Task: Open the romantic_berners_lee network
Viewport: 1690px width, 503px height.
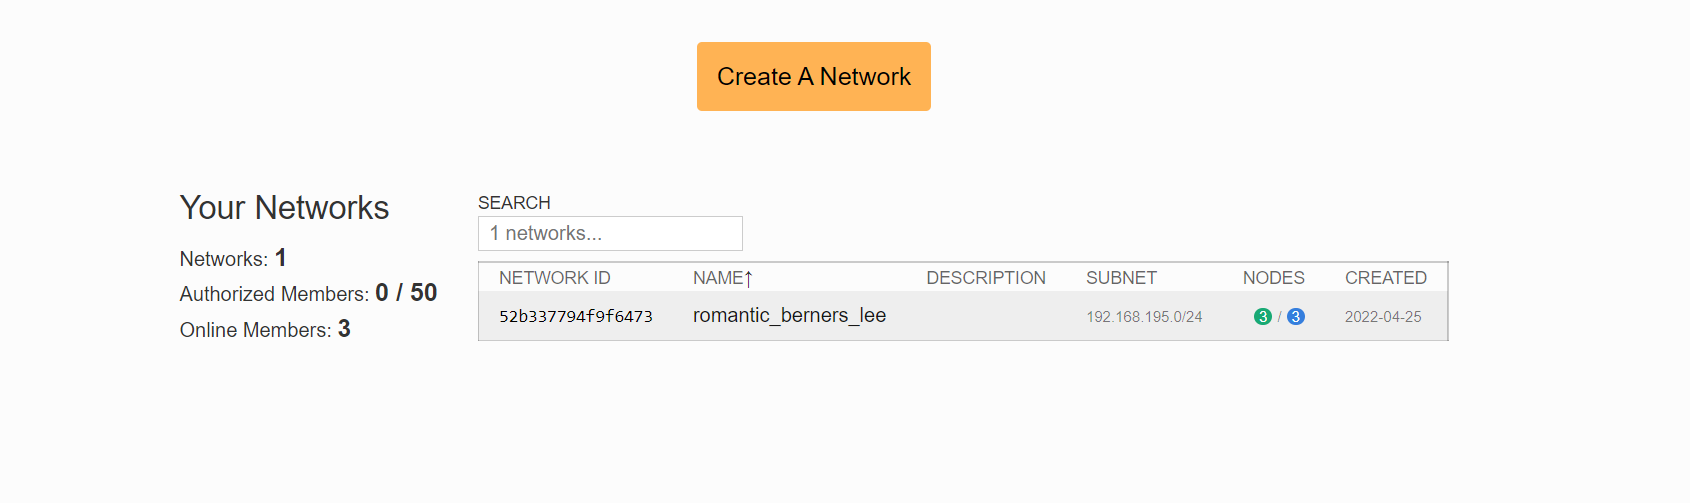Action: point(789,316)
